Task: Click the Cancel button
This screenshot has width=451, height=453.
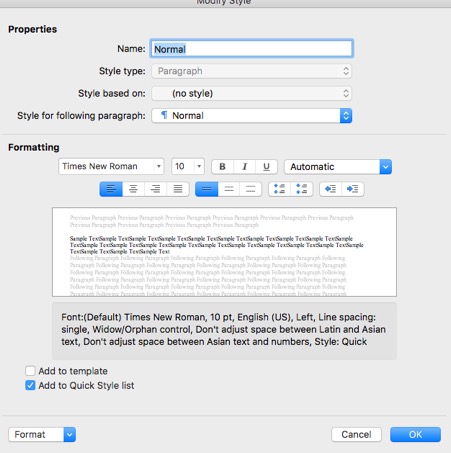Action: (x=356, y=434)
